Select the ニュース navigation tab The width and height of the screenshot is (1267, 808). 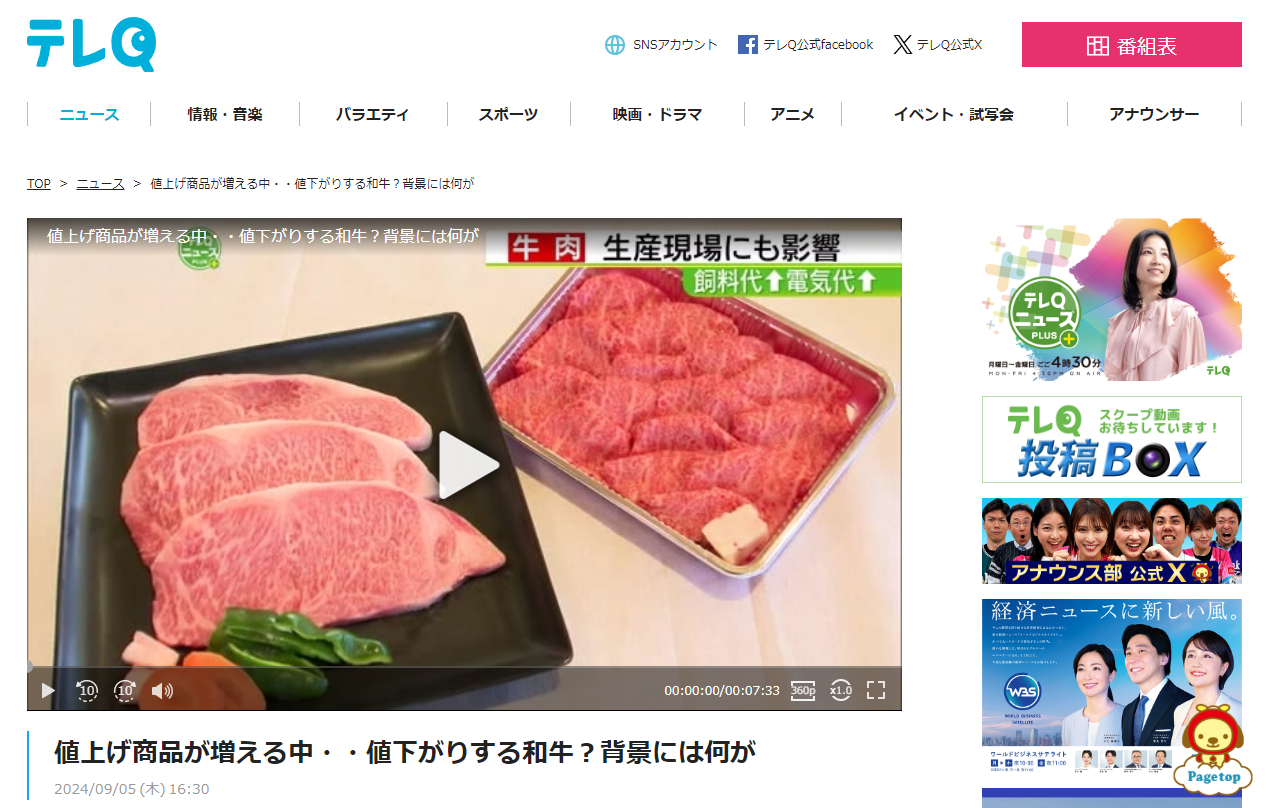tap(89, 114)
